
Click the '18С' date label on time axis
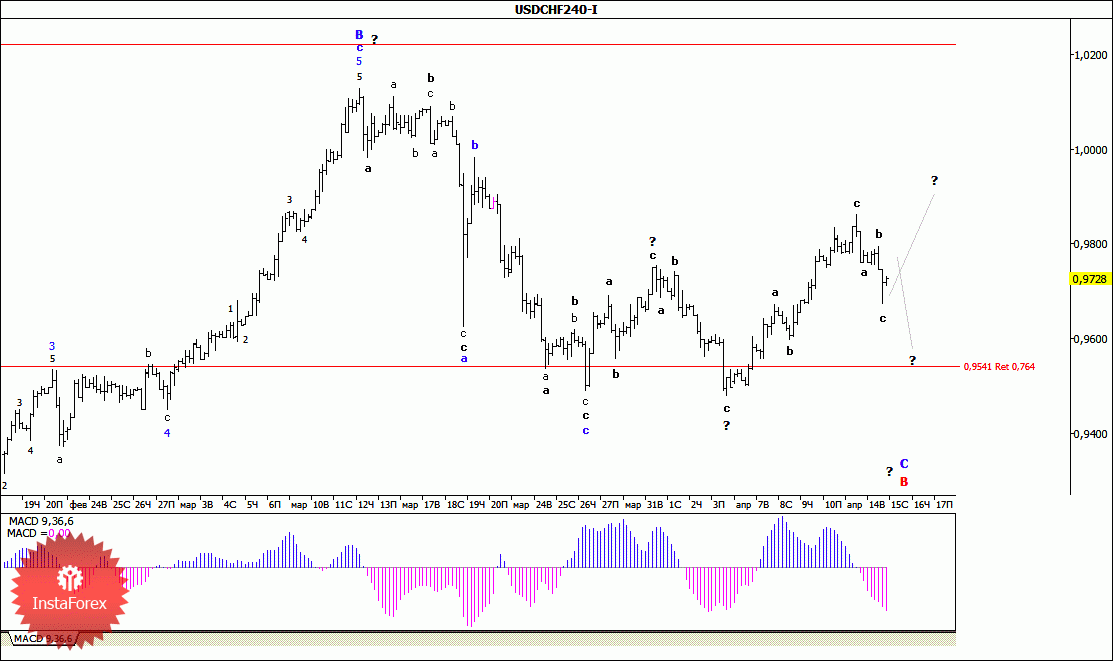click(x=455, y=505)
